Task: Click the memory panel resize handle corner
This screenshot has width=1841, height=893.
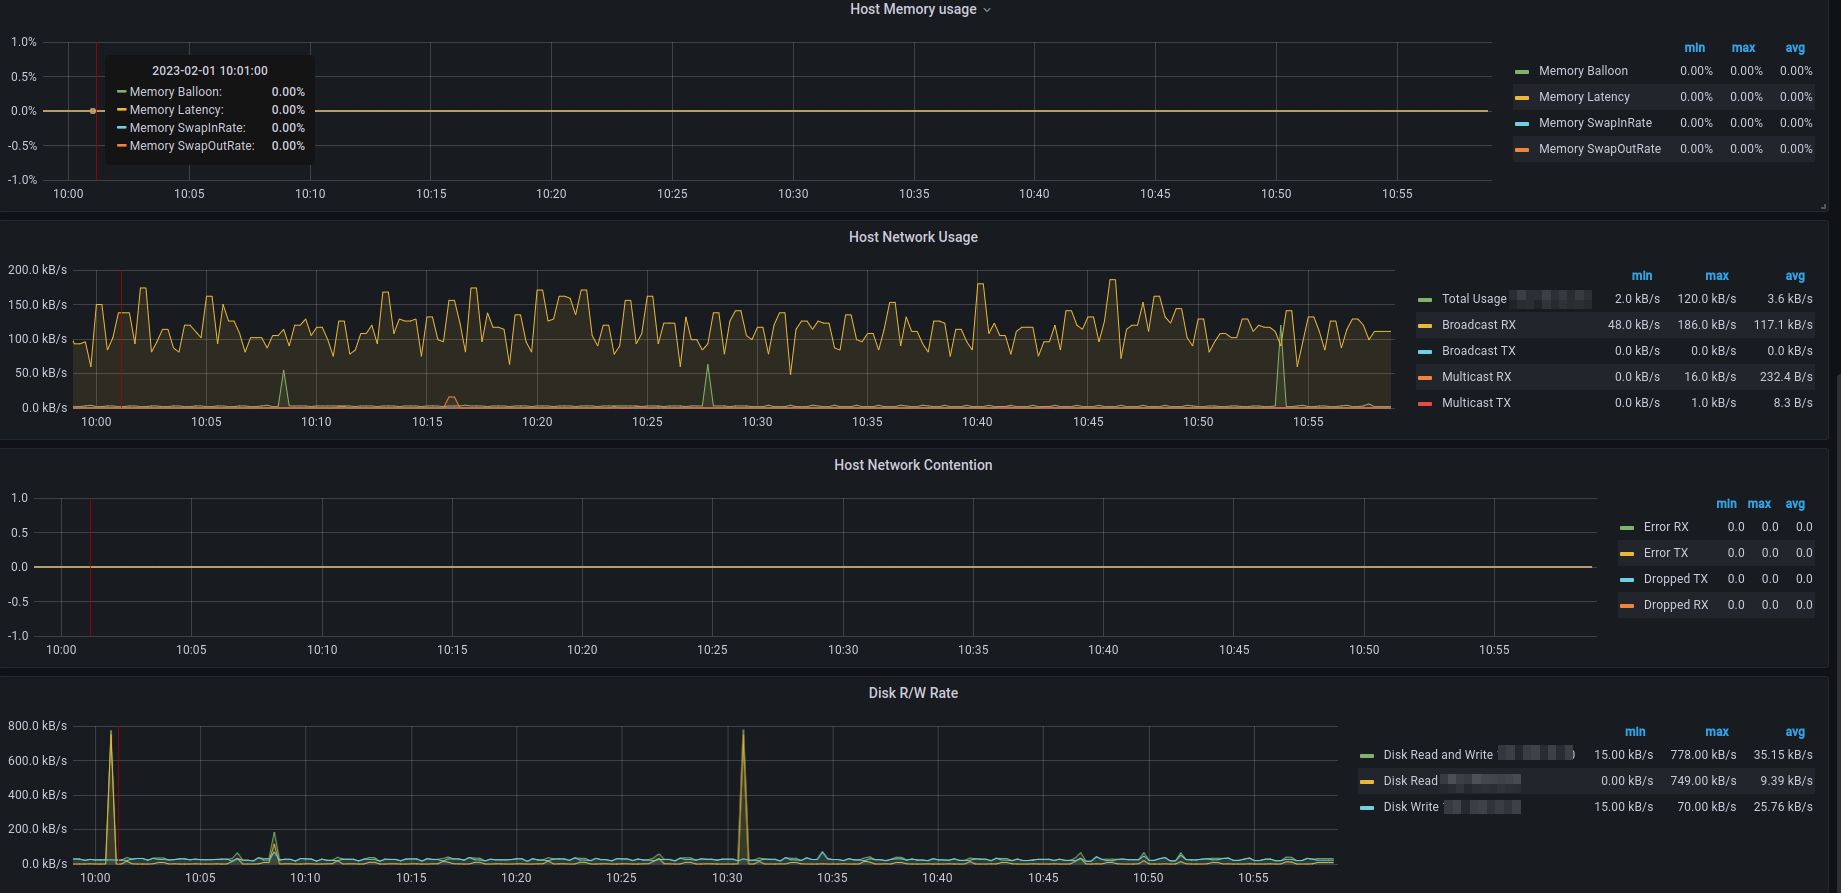Action: coord(1823,206)
